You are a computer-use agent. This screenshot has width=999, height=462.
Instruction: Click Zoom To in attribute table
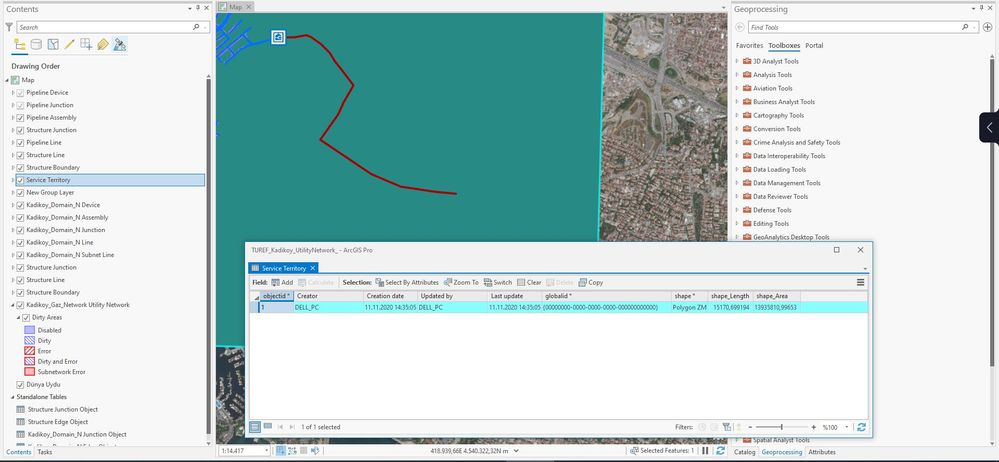pyautogui.click(x=461, y=282)
